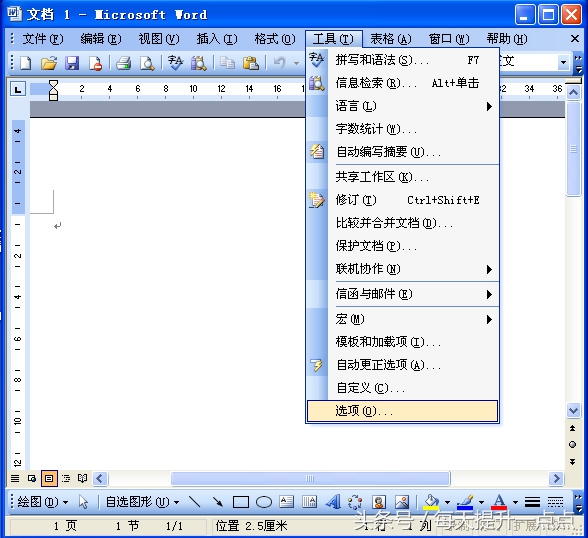Viewport: 588px width, 538px height.
Task: Select the arrow drawing tool
Action: pos(217,502)
